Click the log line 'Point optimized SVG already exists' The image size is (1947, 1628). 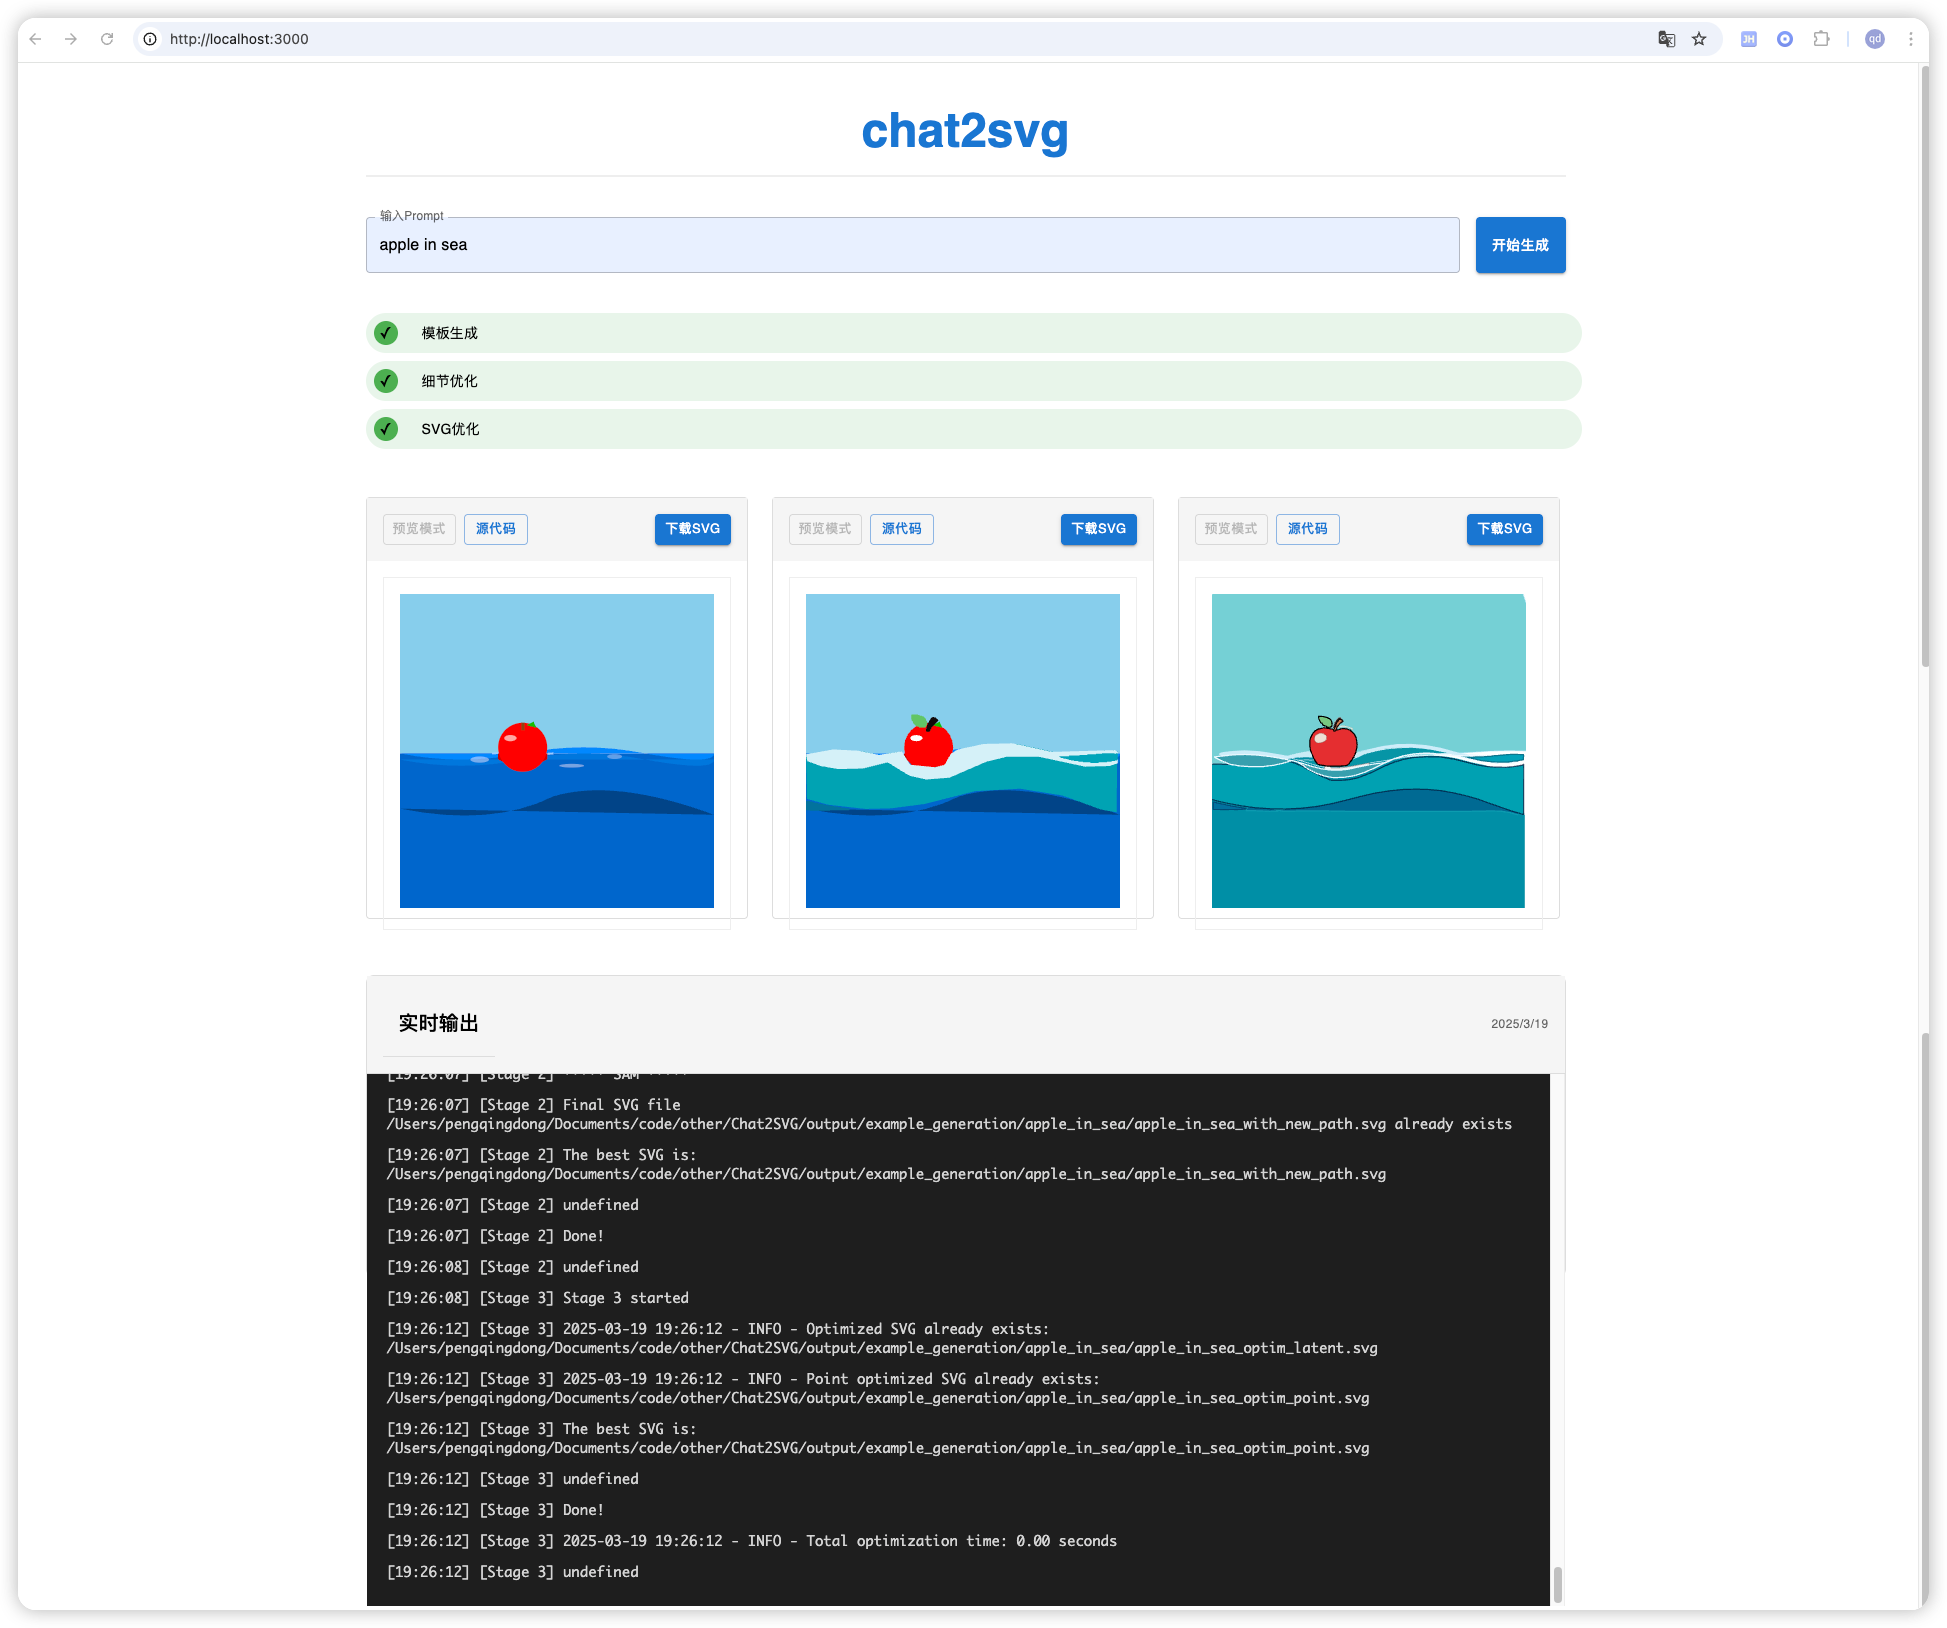tap(877, 1388)
